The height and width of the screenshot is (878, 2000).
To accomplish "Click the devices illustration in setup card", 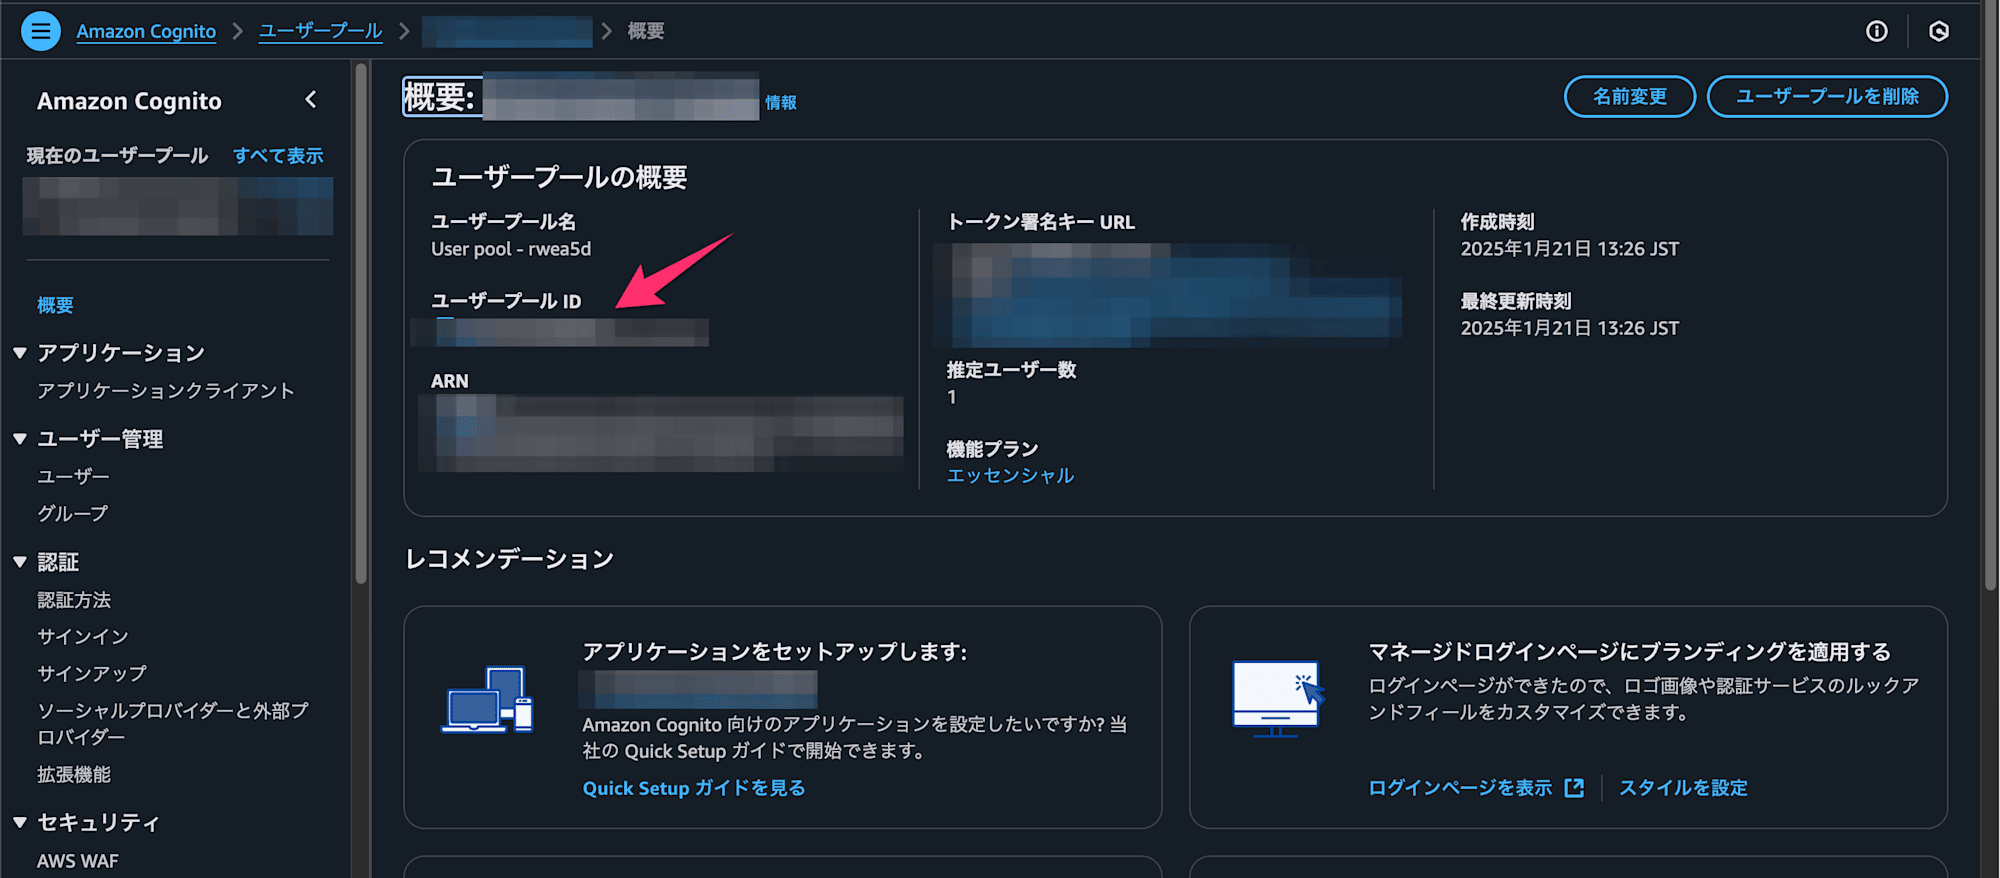I will pyautogui.click(x=488, y=700).
